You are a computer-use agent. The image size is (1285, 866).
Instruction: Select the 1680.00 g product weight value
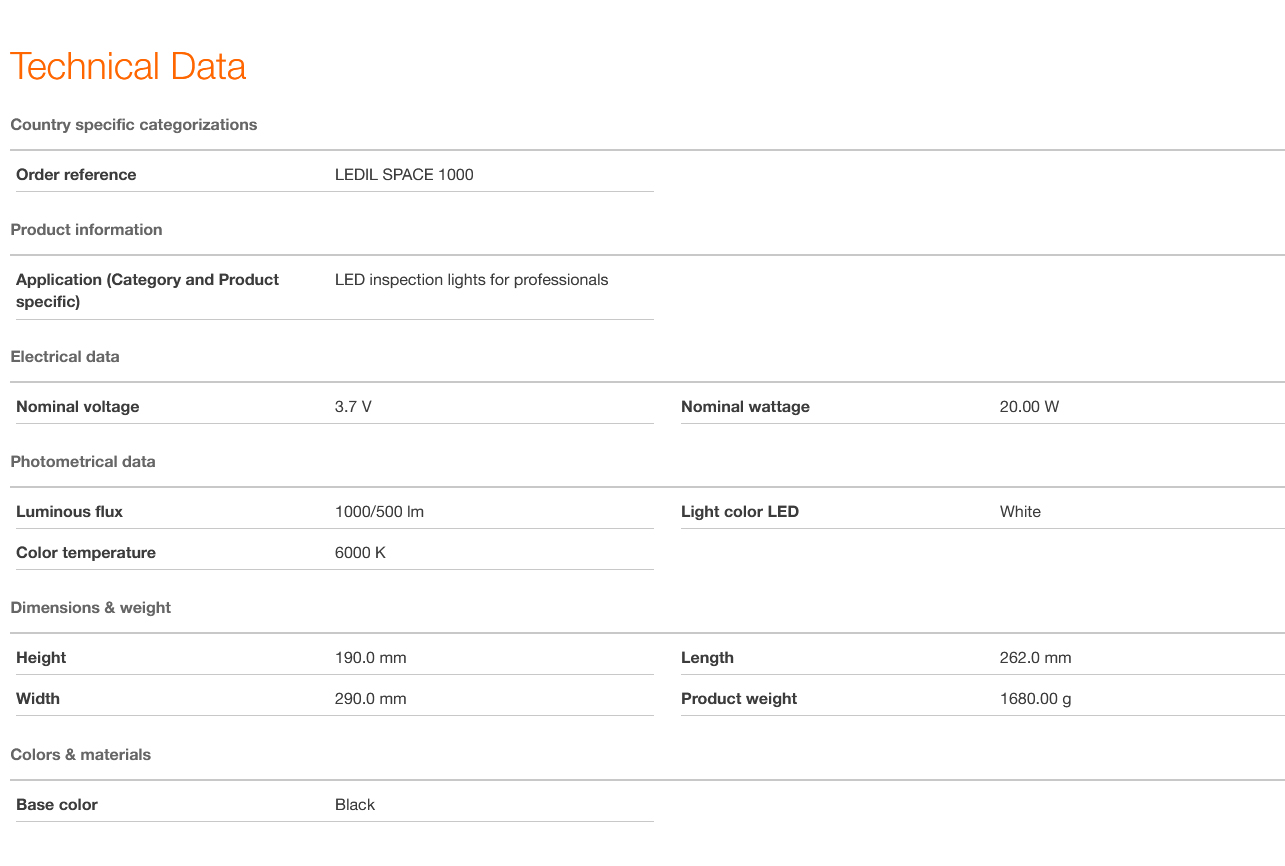coord(1035,699)
